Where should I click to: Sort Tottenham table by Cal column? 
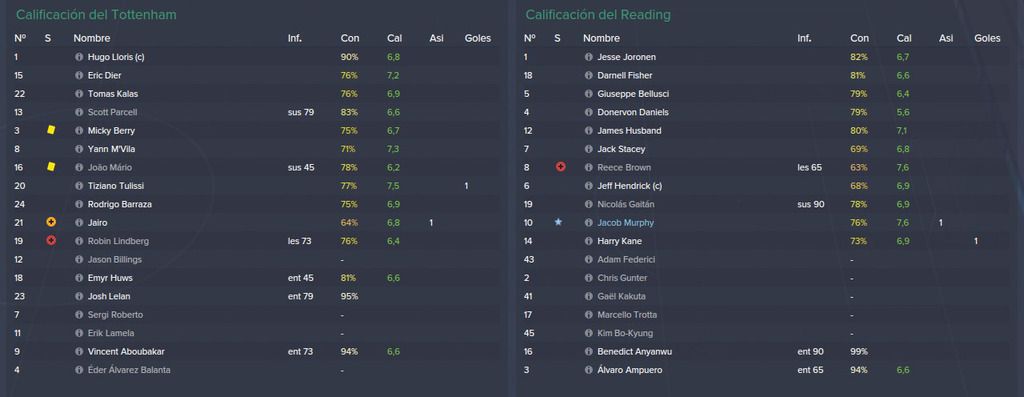[394, 39]
